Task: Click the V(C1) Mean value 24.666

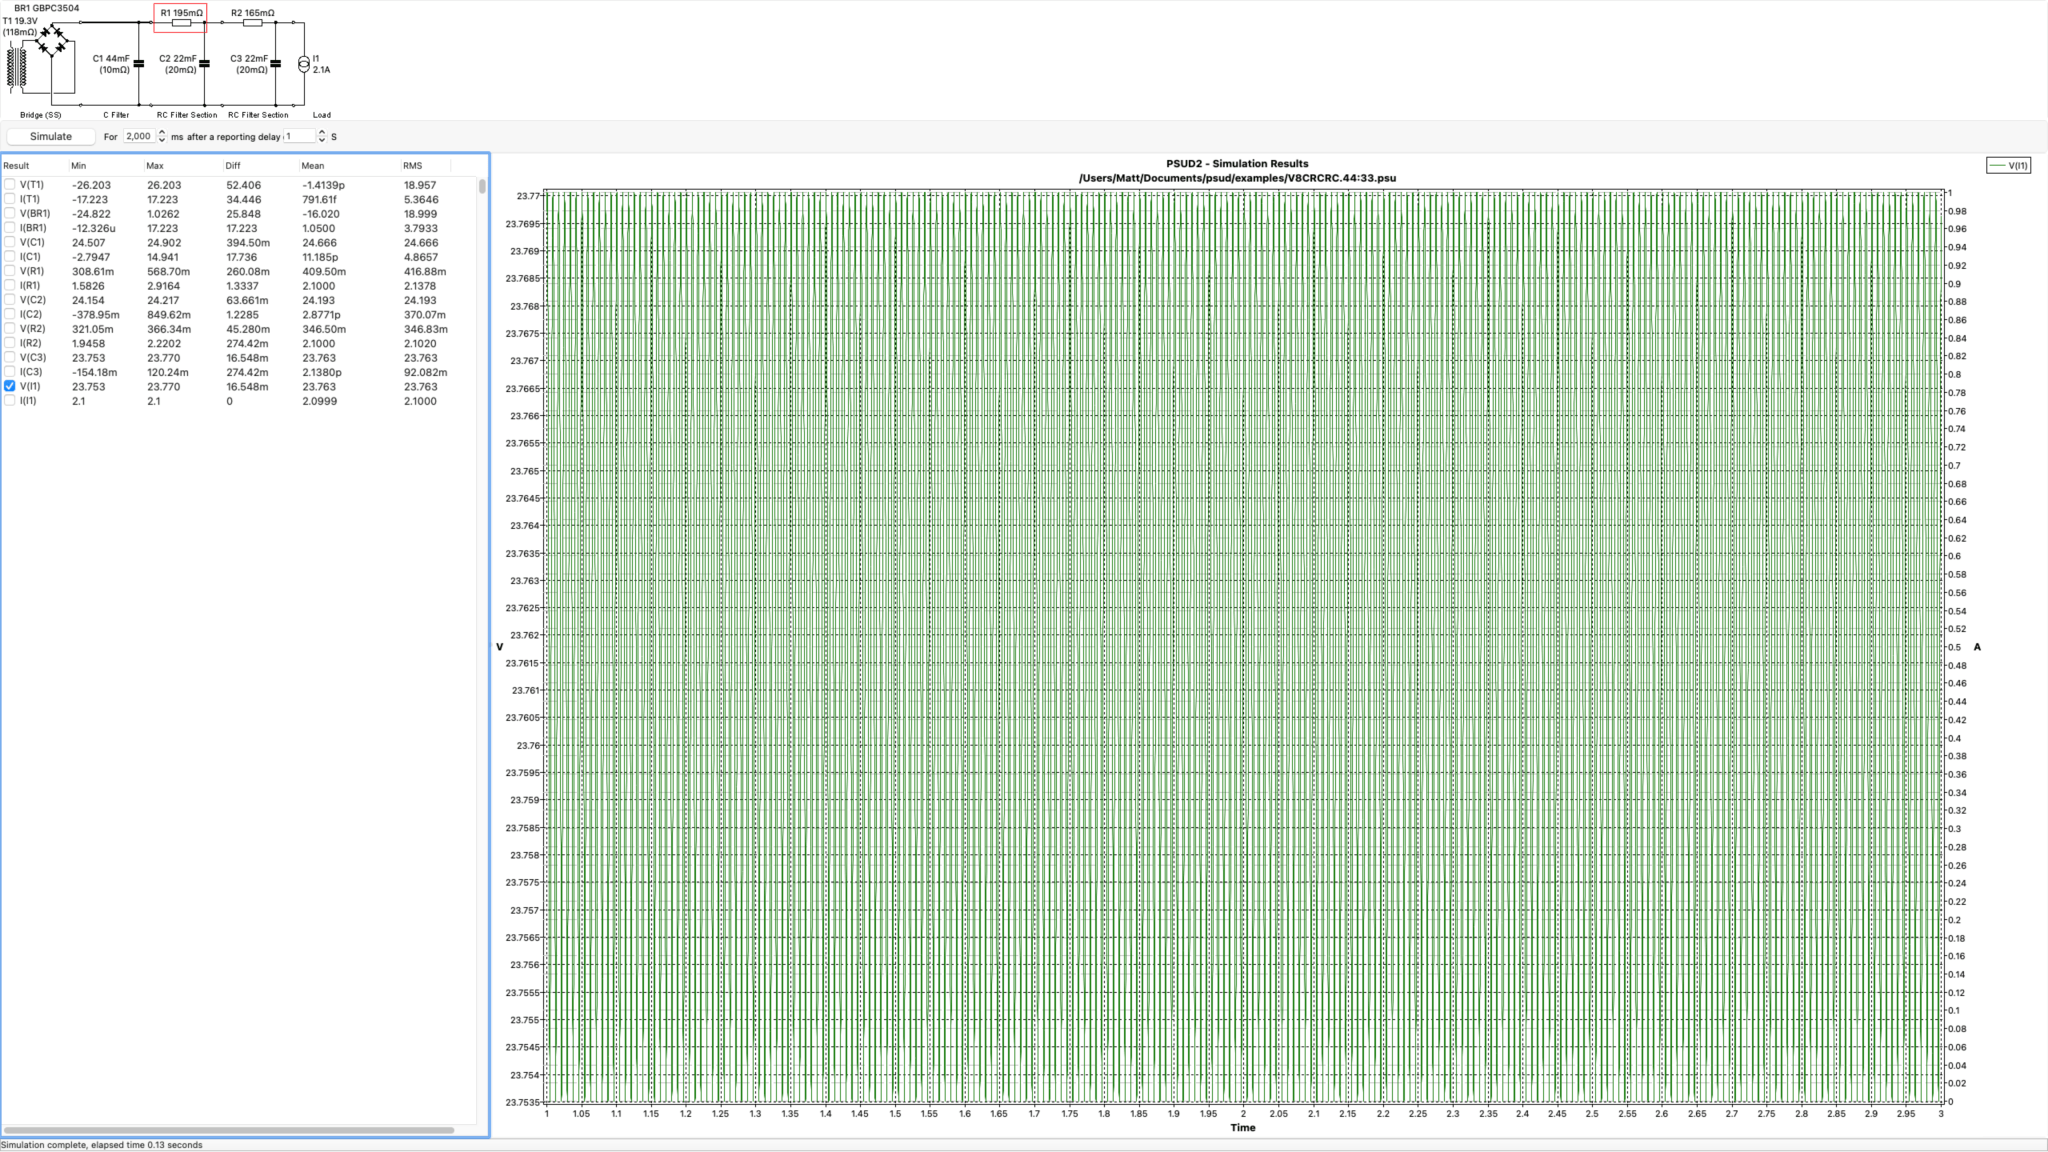Action: [x=319, y=243]
